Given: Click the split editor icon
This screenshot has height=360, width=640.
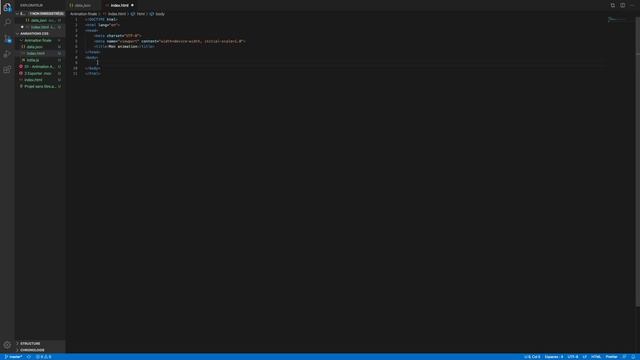Looking at the screenshot, I should click(x=622, y=5).
